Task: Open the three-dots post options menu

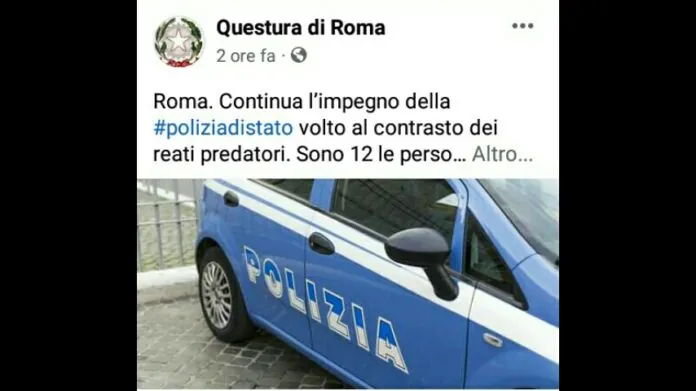Action: point(522,26)
